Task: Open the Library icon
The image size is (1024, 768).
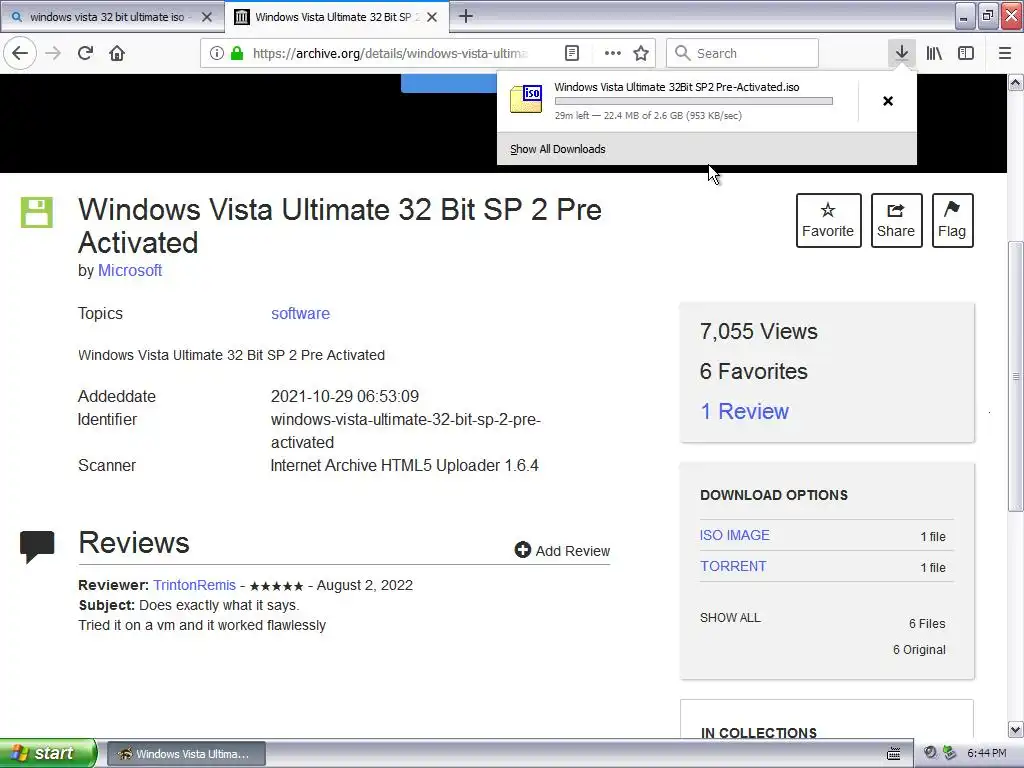Action: (x=934, y=53)
